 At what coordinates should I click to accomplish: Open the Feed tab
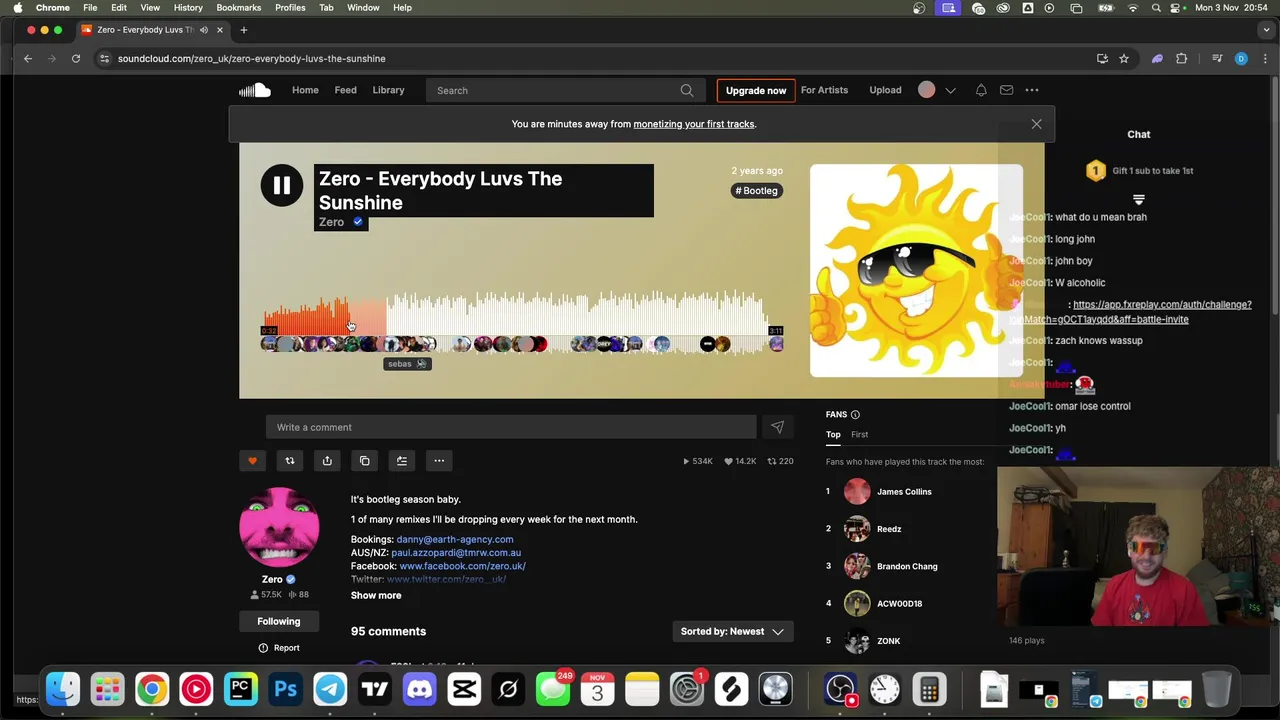point(345,90)
